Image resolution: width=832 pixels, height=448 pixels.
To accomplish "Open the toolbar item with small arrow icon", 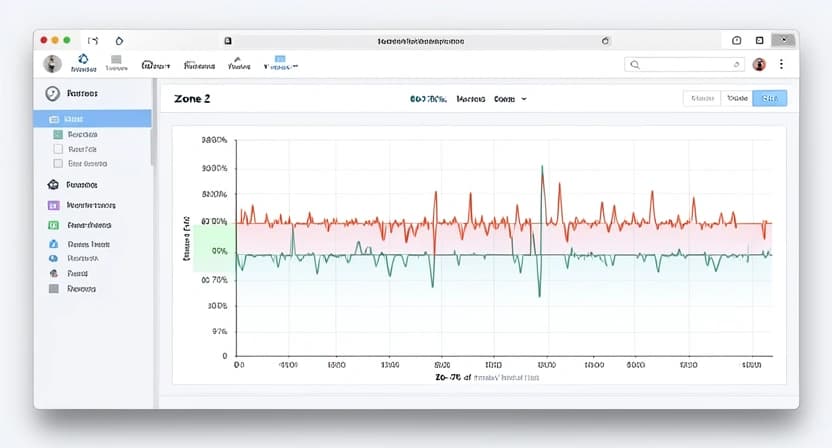I will [239, 64].
